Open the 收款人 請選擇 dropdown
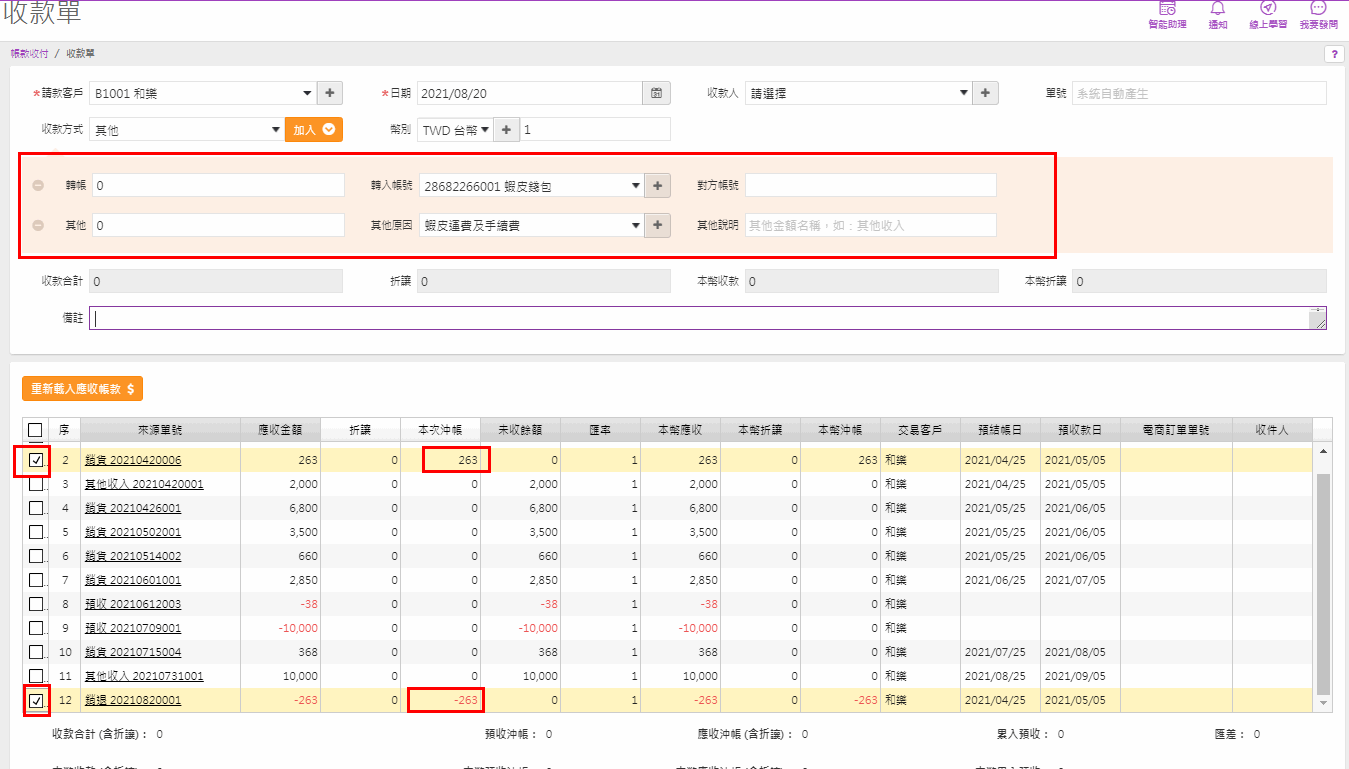1349x769 pixels. tap(858, 93)
